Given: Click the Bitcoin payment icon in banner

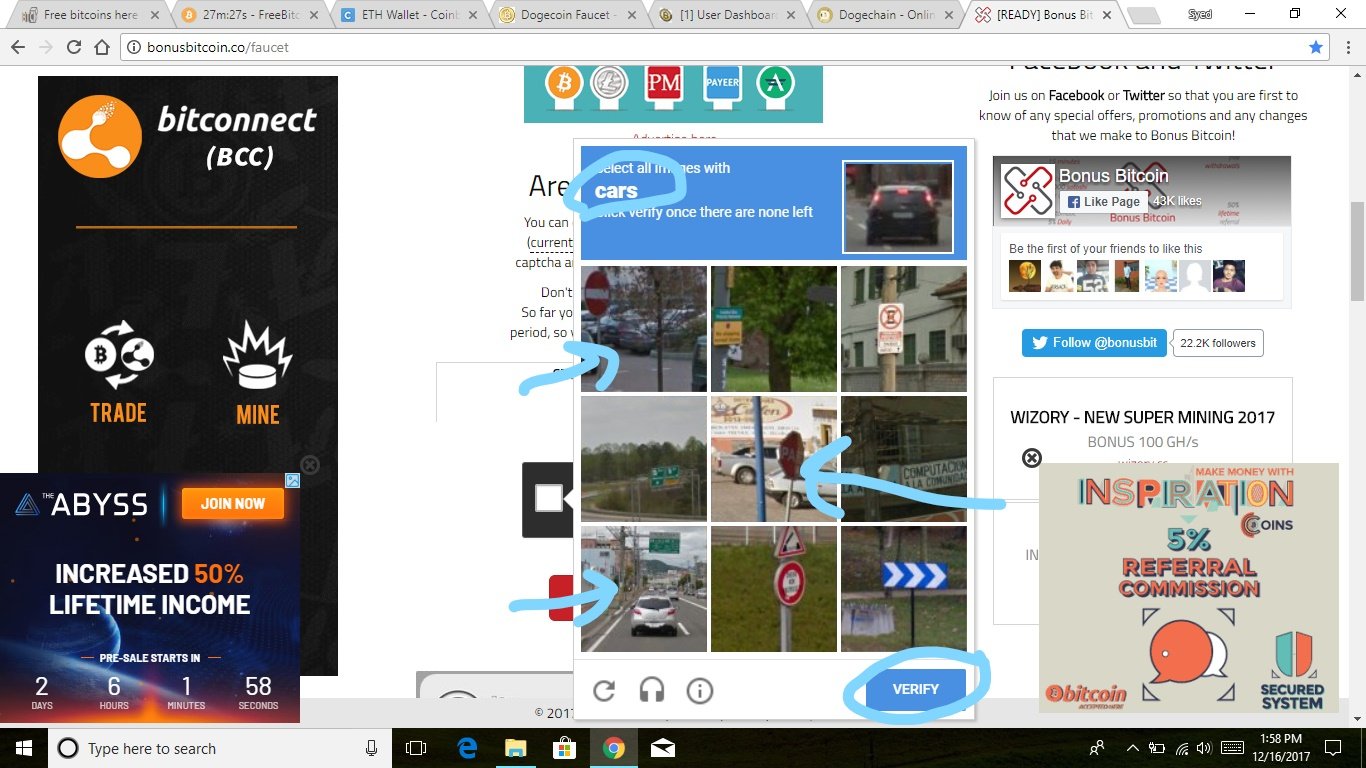Looking at the screenshot, I should point(564,85).
